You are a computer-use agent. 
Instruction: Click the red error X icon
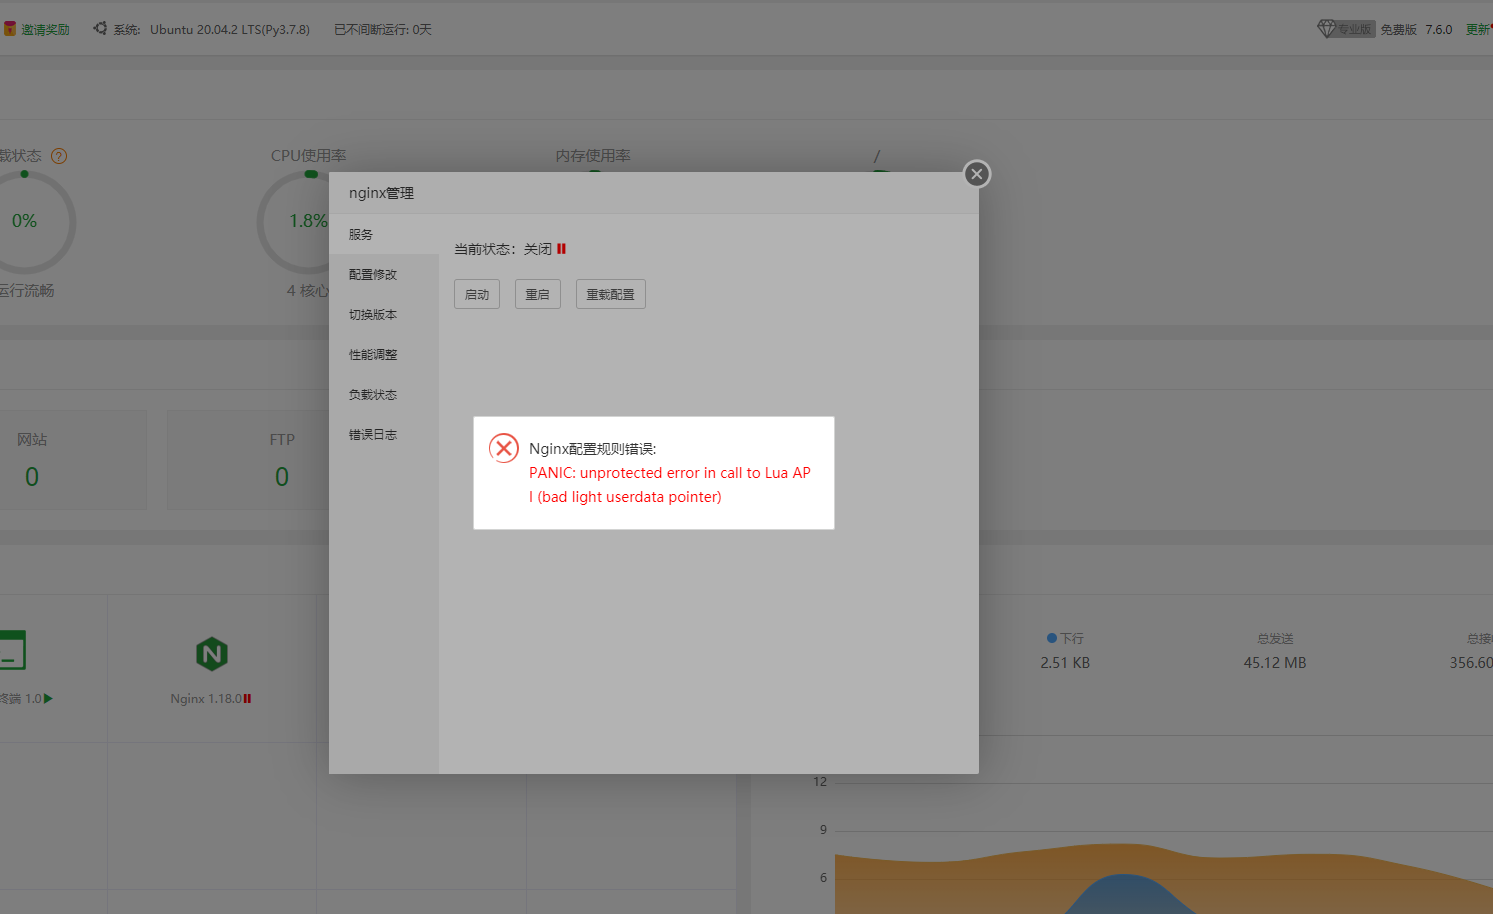(x=504, y=448)
